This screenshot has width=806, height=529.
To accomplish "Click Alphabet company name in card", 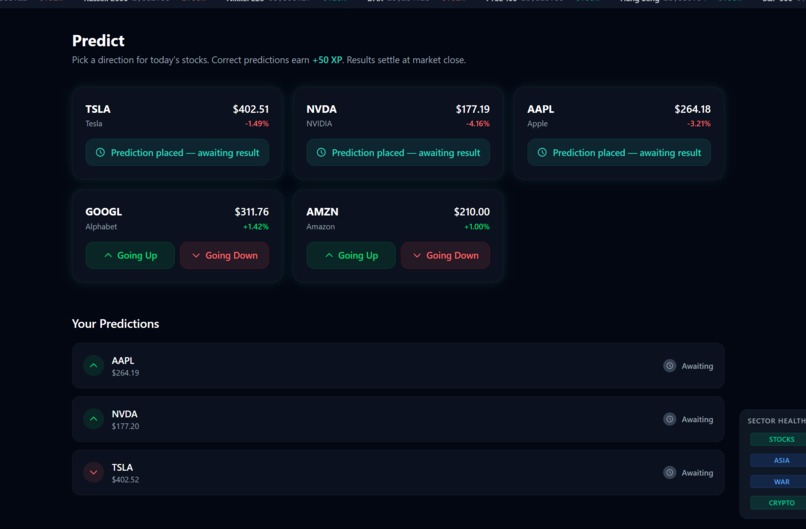I will (x=101, y=227).
